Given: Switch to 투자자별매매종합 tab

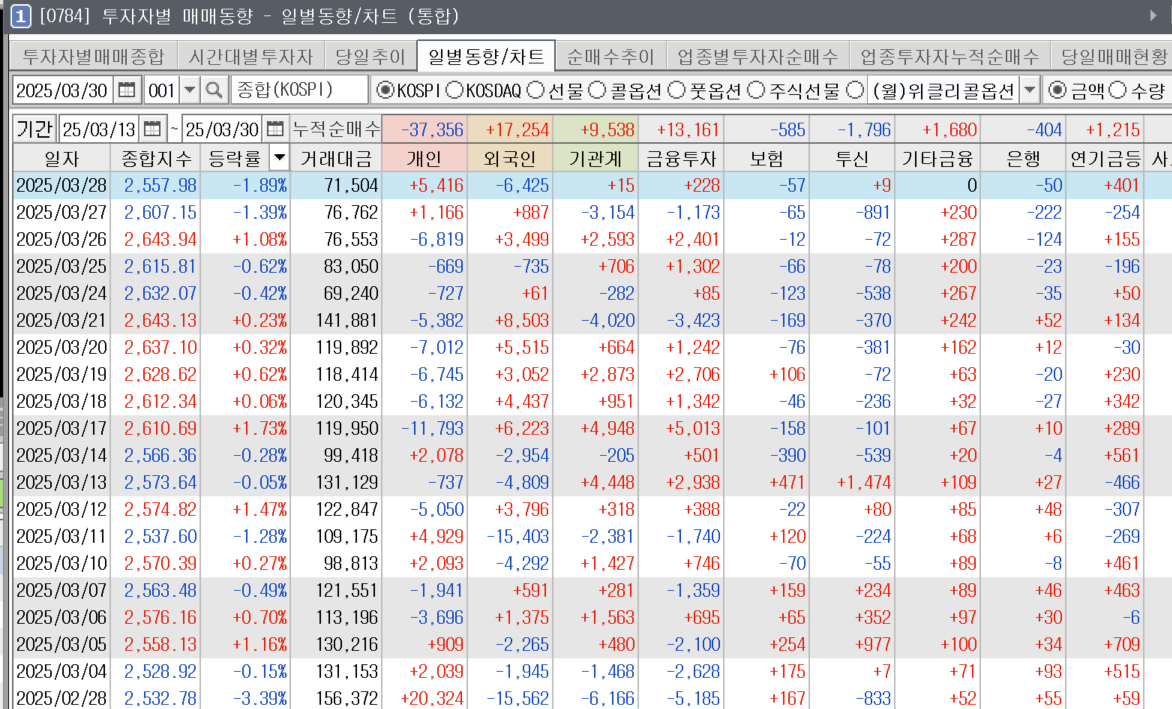Looking at the screenshot, I should 93,56.
